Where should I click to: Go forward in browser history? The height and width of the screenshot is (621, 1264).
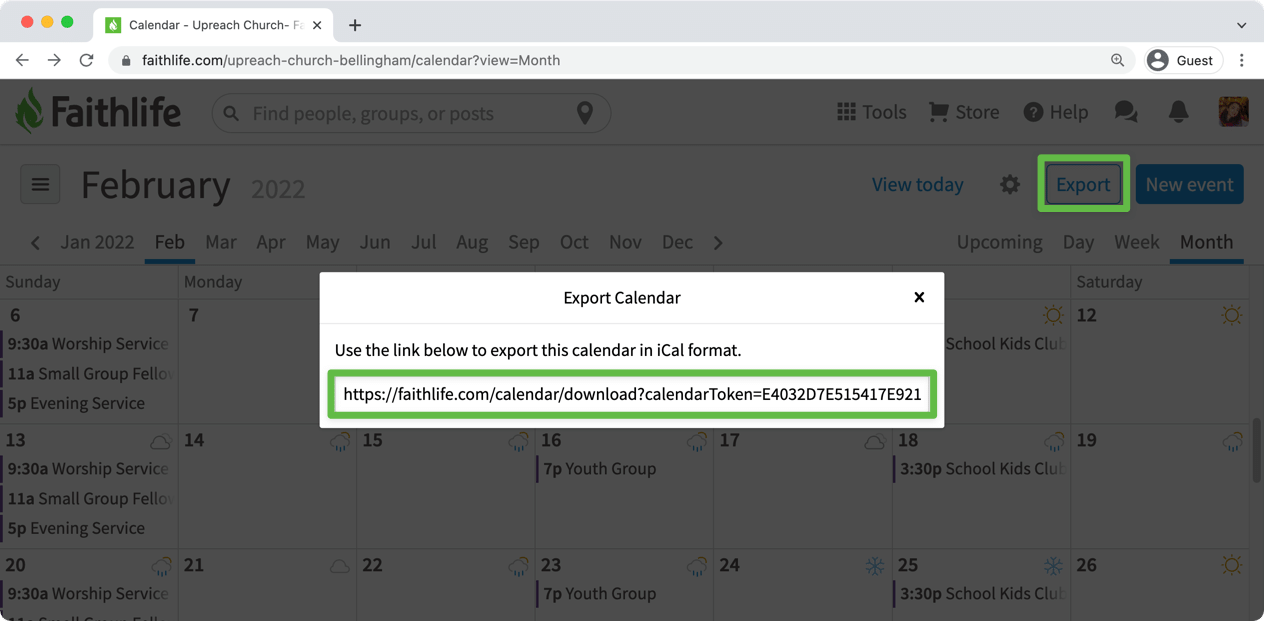(x=54, y=60)
